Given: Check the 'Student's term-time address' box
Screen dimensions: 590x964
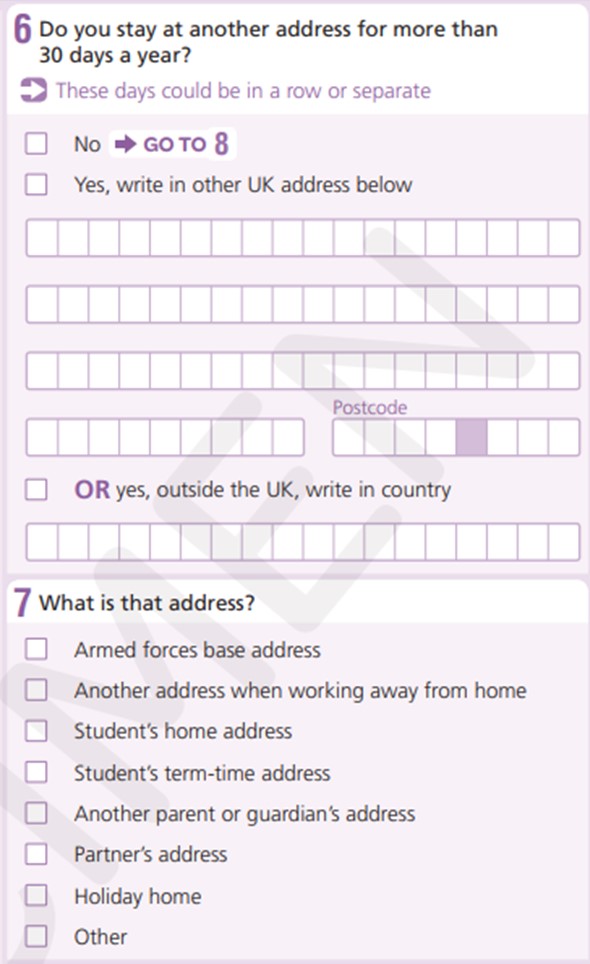Looking at the screenshot, I should point(36,772).
